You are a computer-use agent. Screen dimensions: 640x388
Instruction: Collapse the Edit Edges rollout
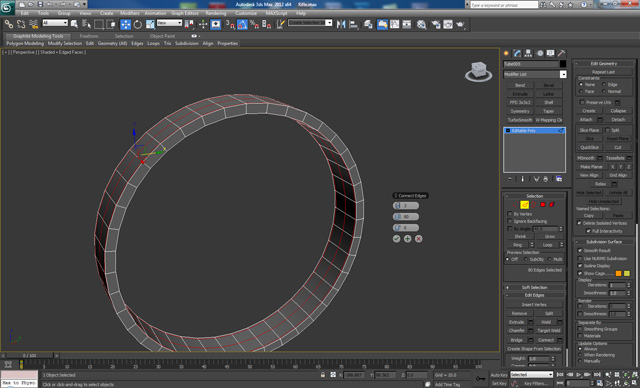(534, 295)
